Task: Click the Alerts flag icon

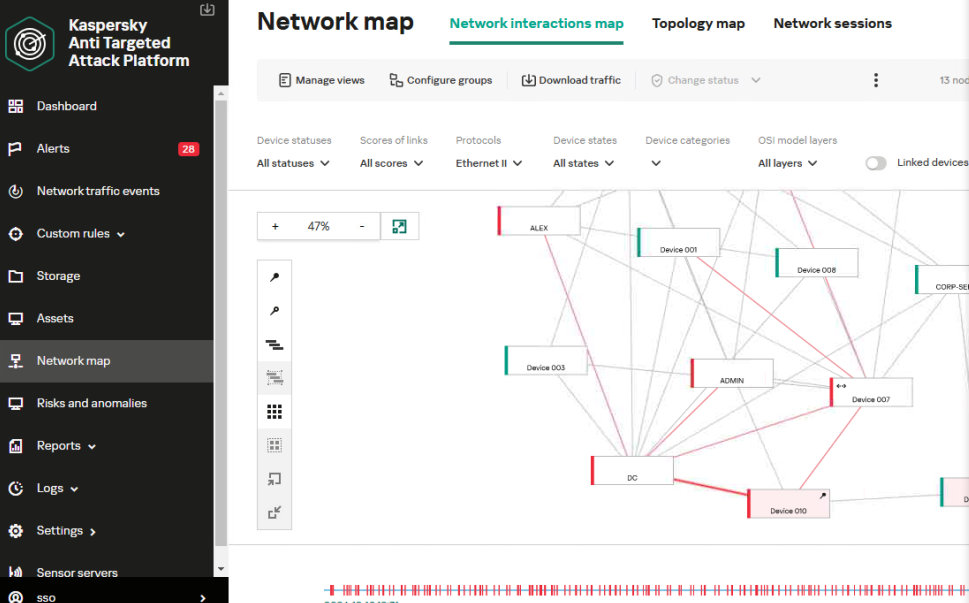Action: pyautogui.click(x=15, y=149)
